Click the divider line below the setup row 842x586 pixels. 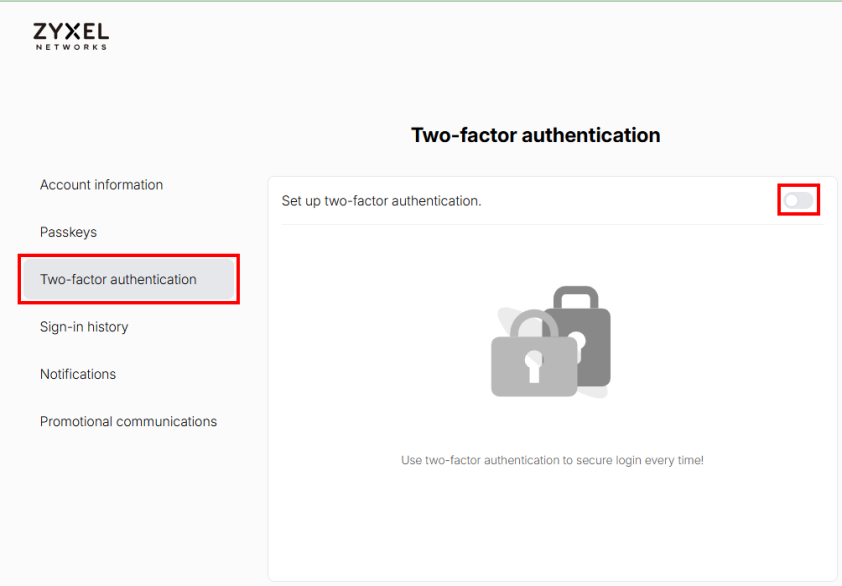pos(552,224)
